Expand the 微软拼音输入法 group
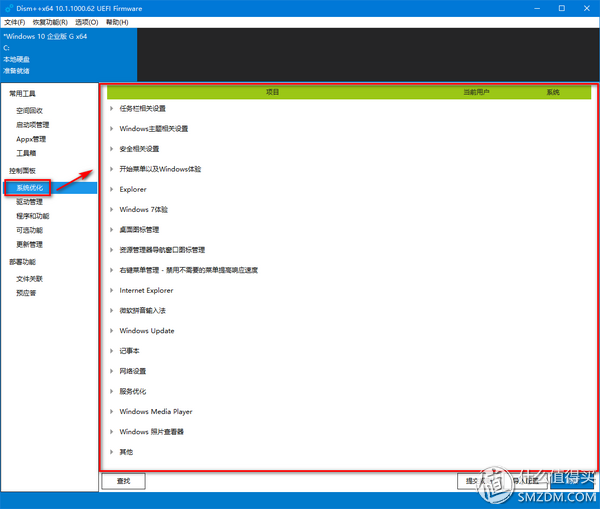Viewport: 600px width, 509px height. coord(111,310)
